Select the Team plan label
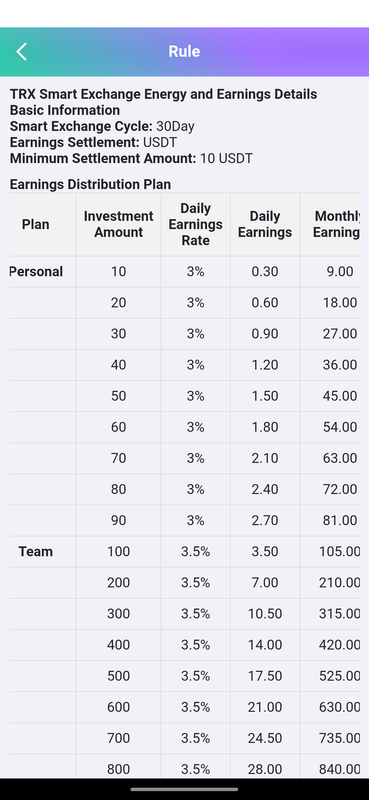This screenshot has height=800, width=369. click(36, 552)
